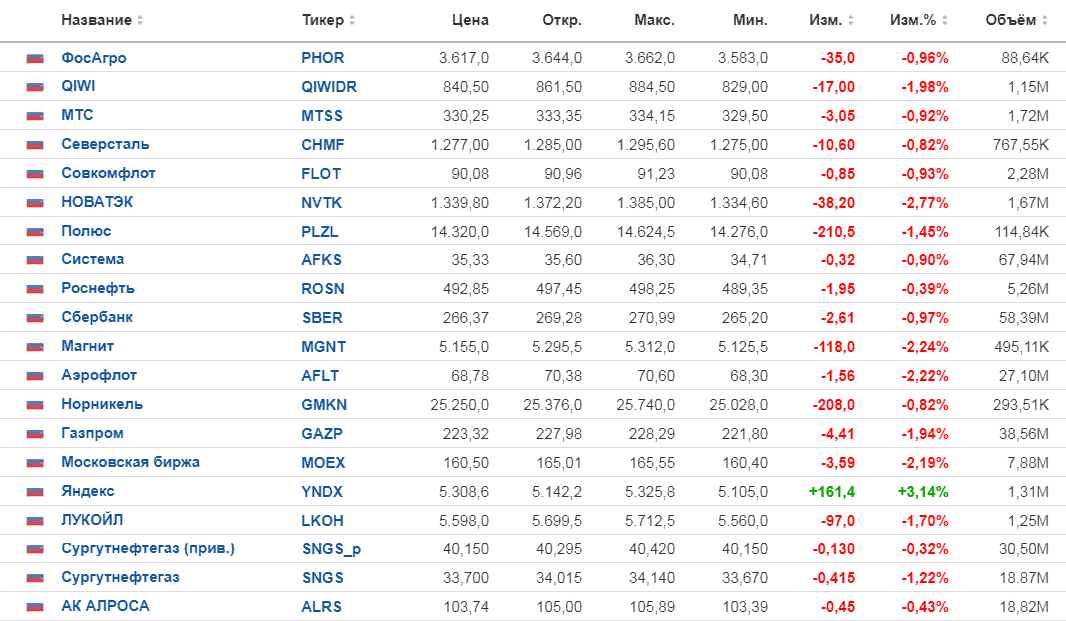This screenshot has height=621, width=1066.
Task: Click the flag icon beside Яндекс
Action: (35, 491)
